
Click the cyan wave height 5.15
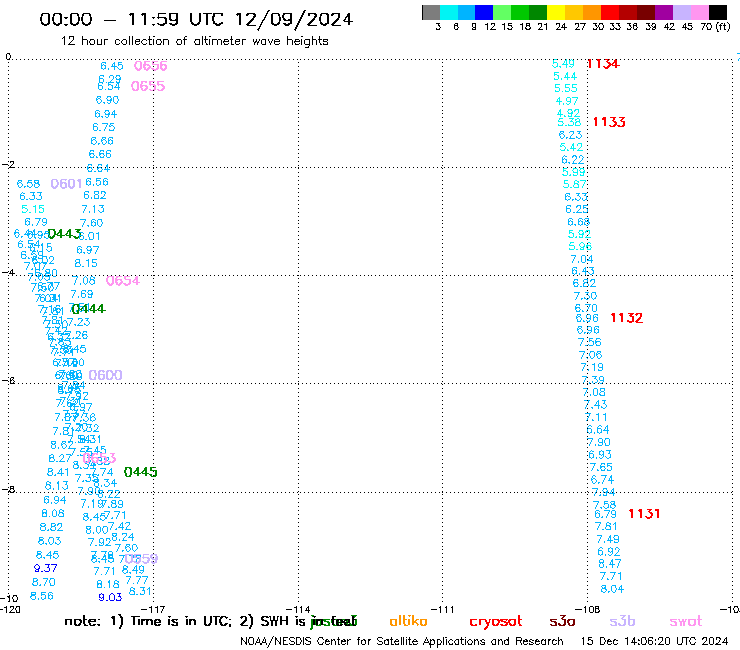pos(33,209)
